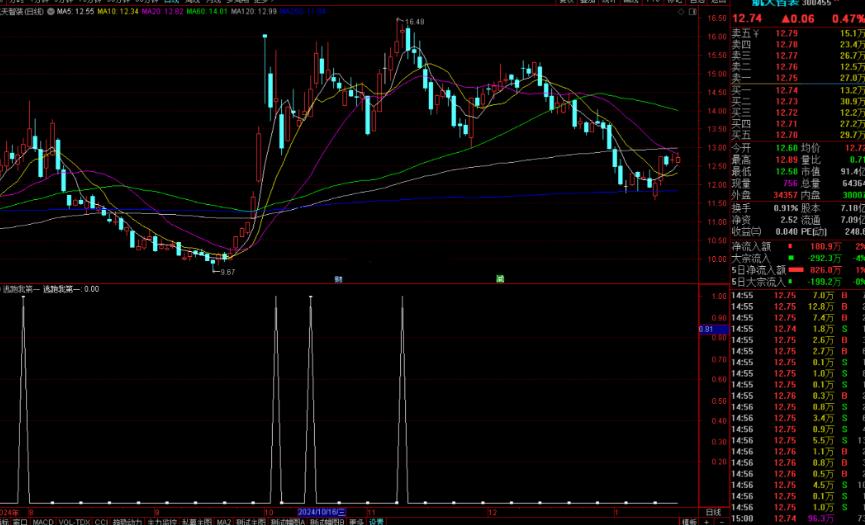Switch to the MA2 tab

pos(223,522)
